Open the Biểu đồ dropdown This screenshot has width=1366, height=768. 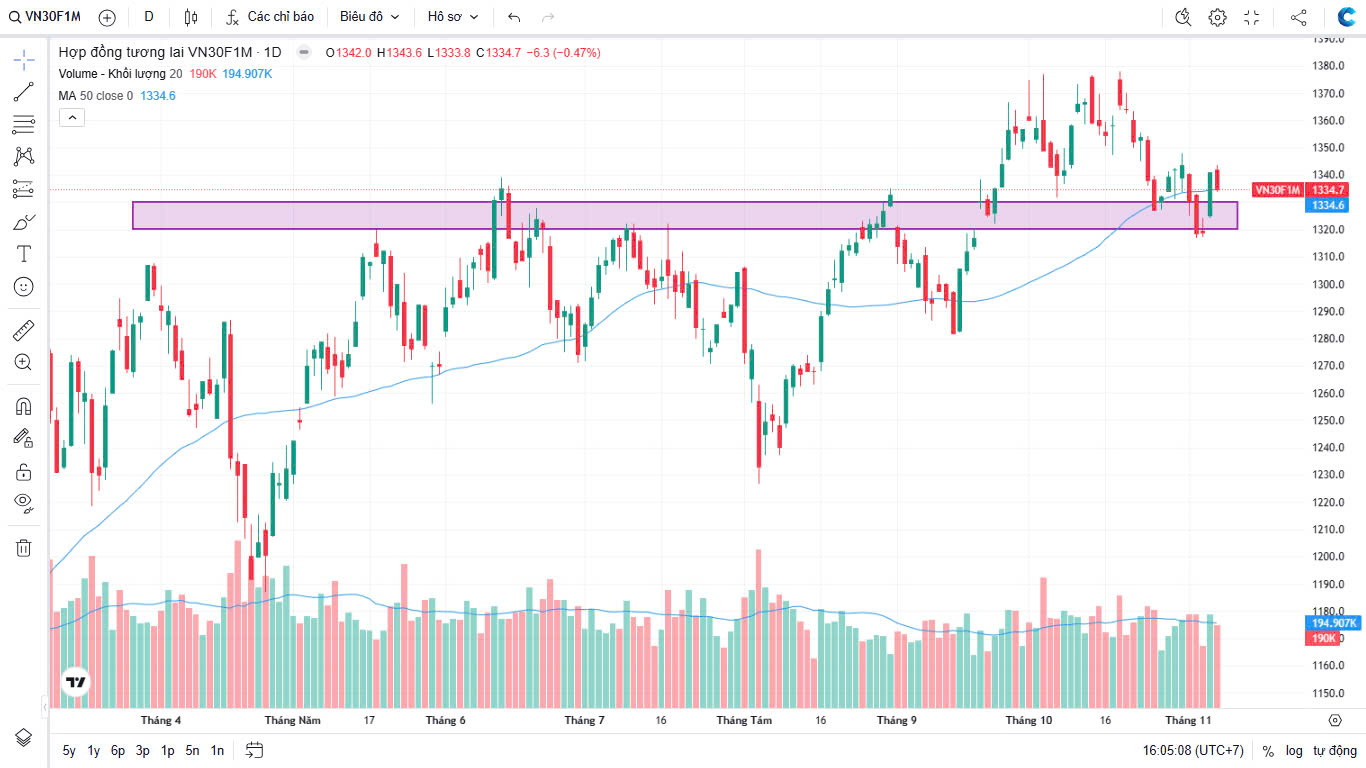[x=369, y=17]
